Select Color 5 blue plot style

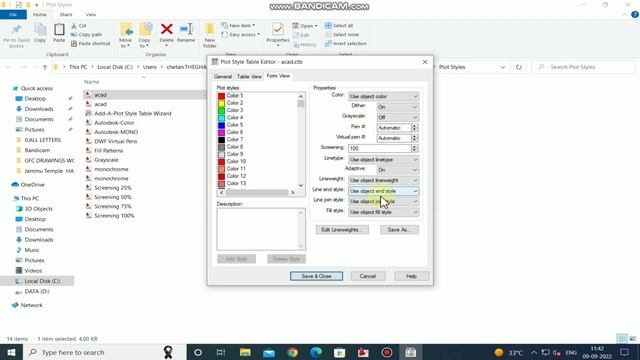pos(234,125)
